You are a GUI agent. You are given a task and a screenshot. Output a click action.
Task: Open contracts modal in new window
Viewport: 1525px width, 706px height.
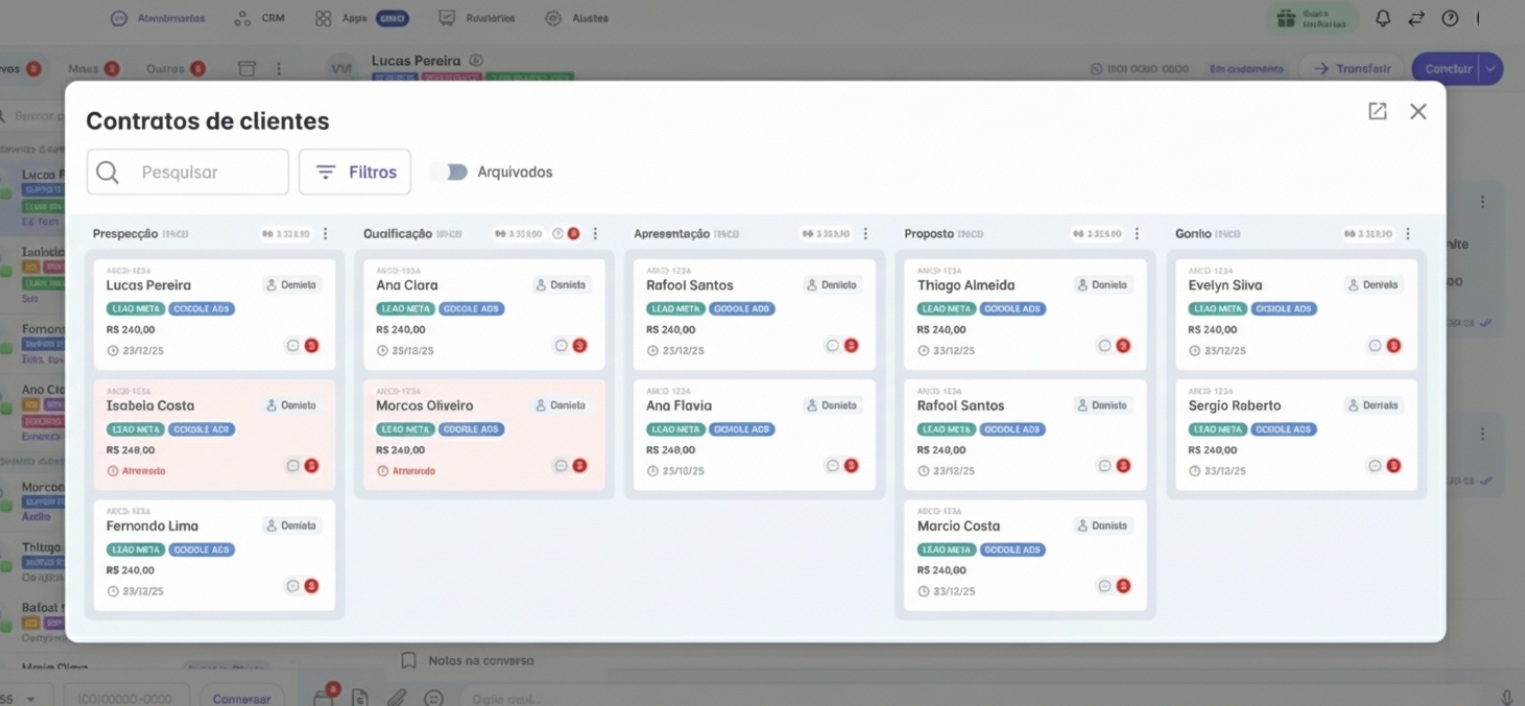[1377, 112]
